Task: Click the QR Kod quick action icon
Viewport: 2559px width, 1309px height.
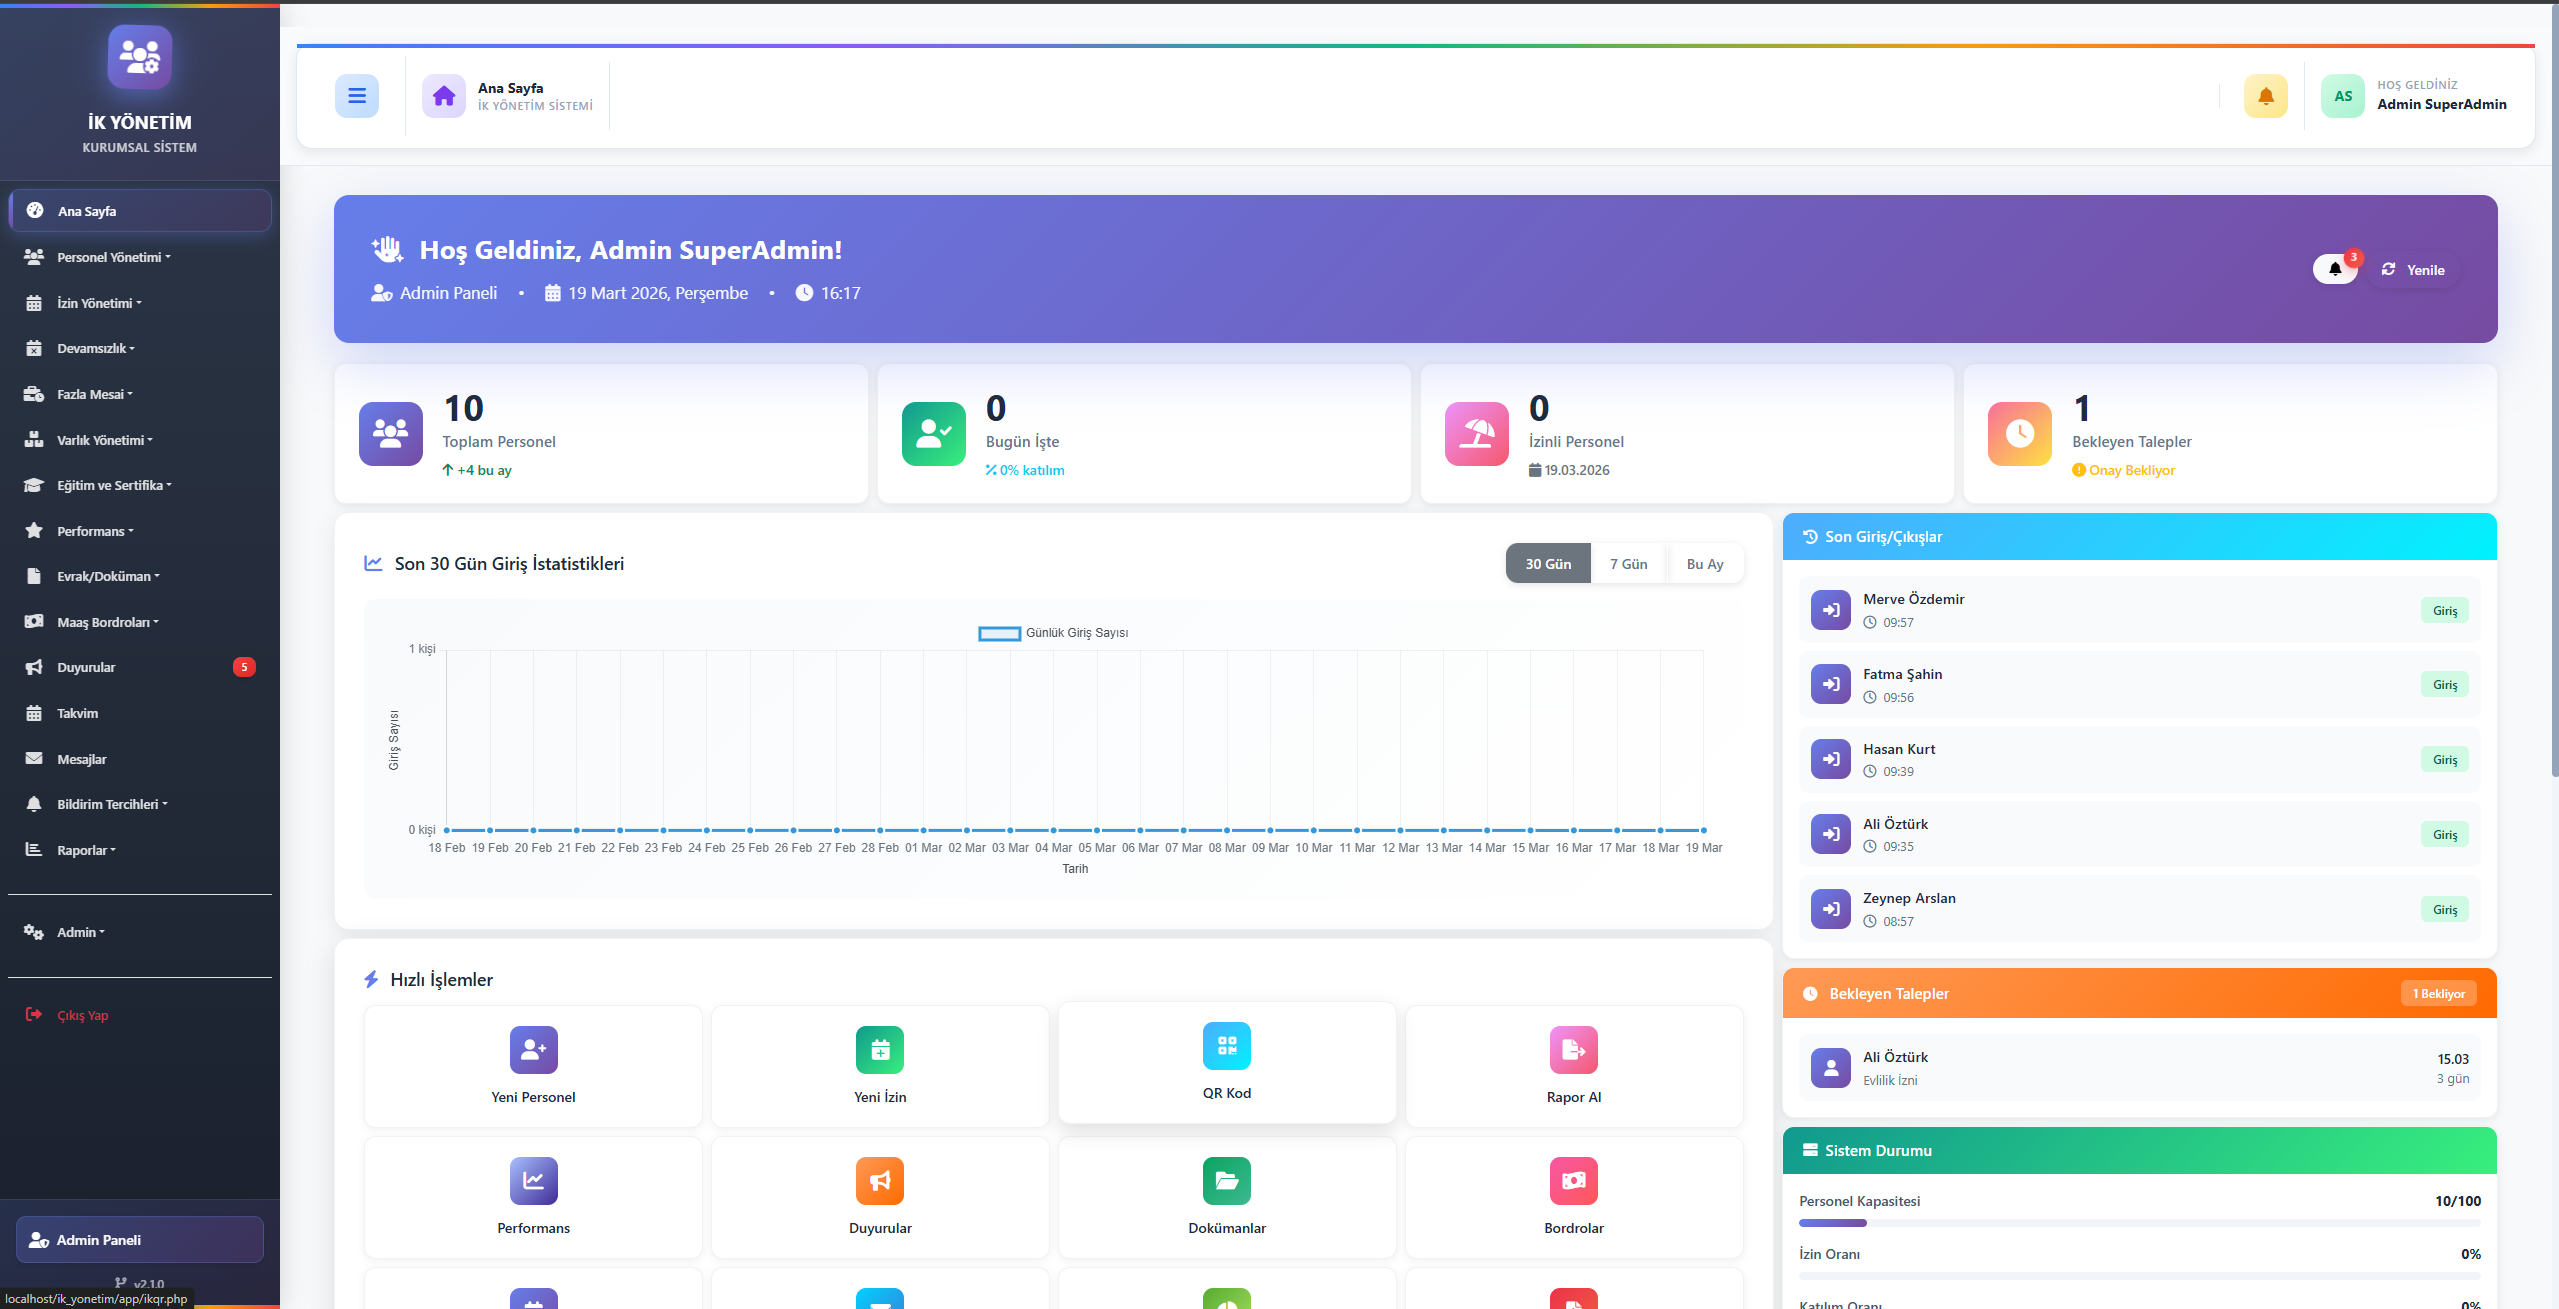Action: pos(1226,1046)
